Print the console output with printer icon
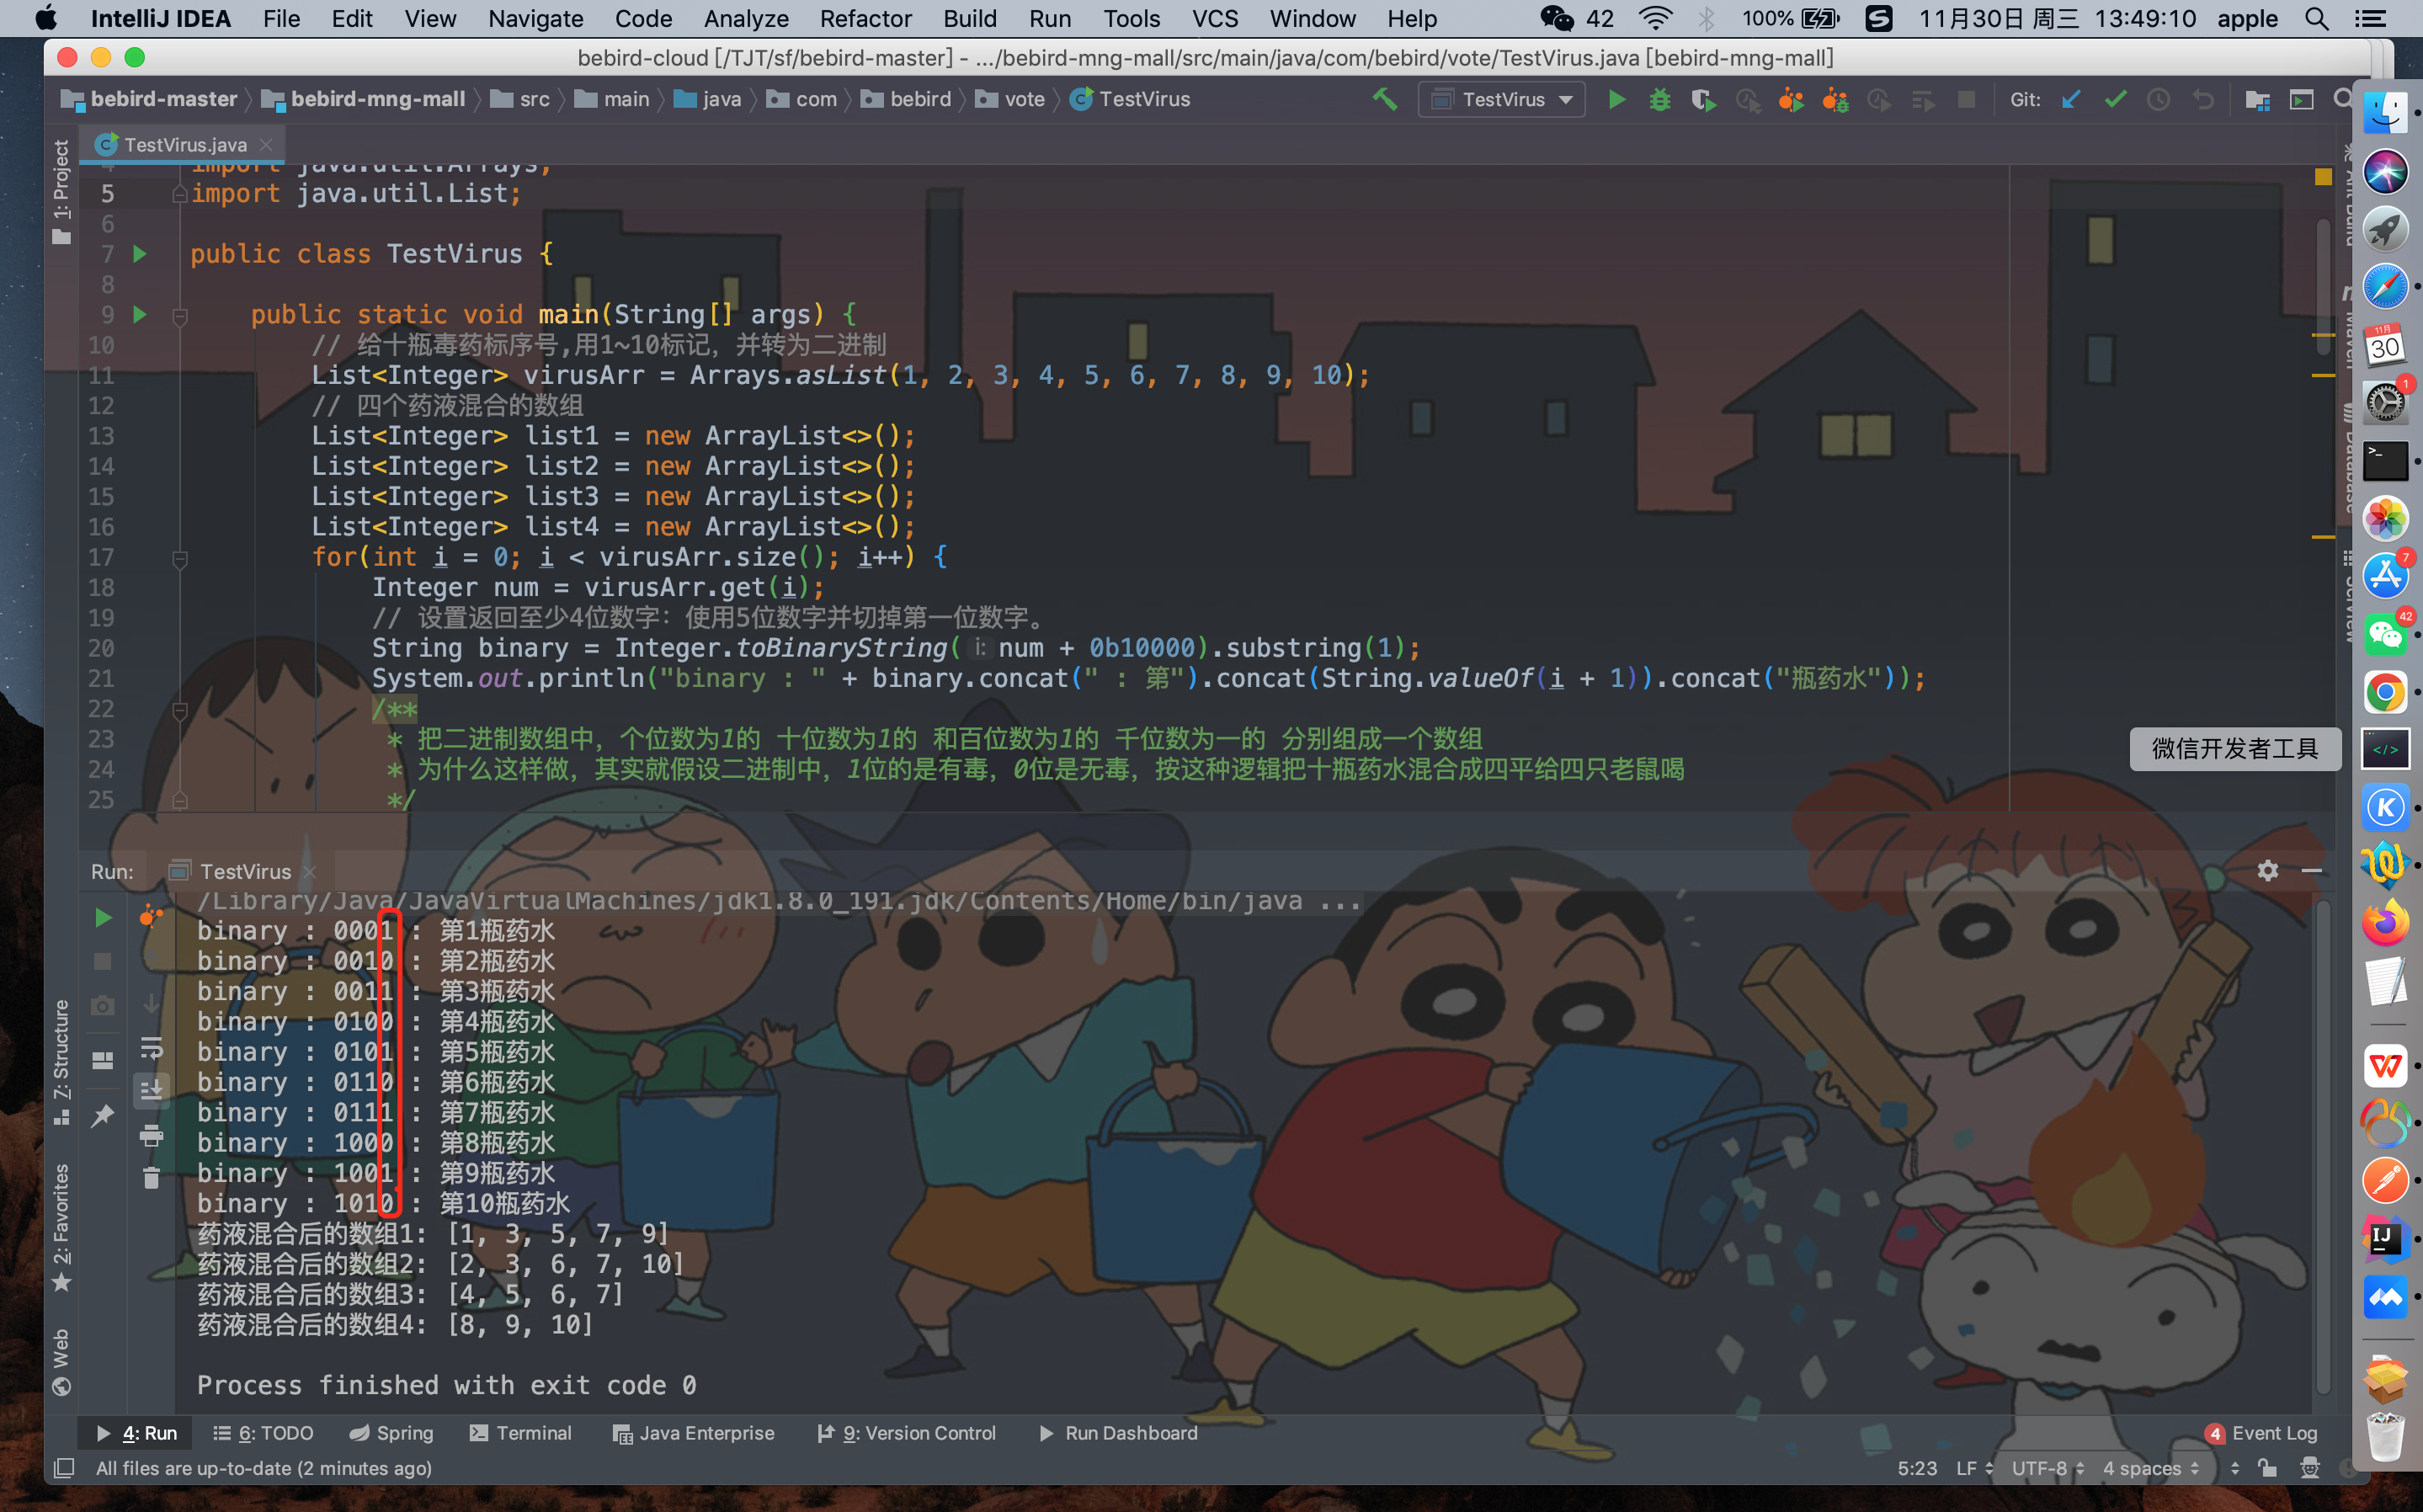The height and width of the screenshot is (1512, 2423). (151, 1135)
